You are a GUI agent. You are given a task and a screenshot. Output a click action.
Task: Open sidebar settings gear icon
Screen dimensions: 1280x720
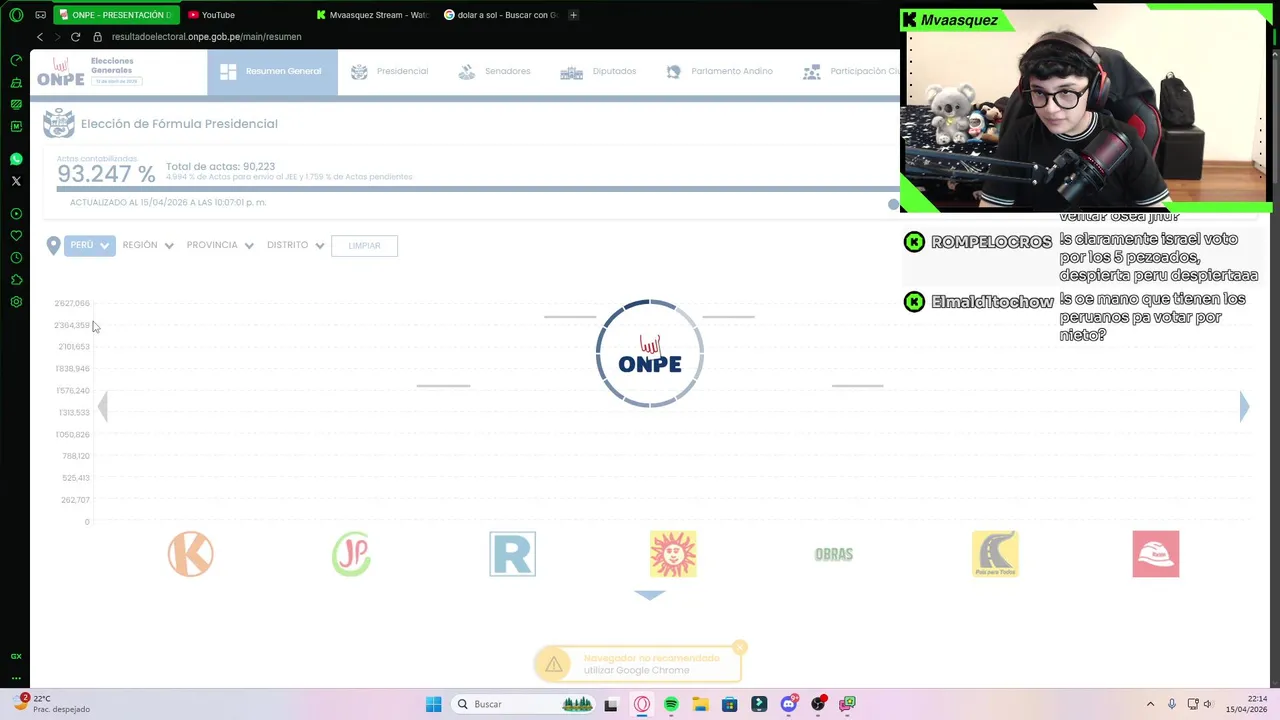pyautogui.click(x=16, y=302)
